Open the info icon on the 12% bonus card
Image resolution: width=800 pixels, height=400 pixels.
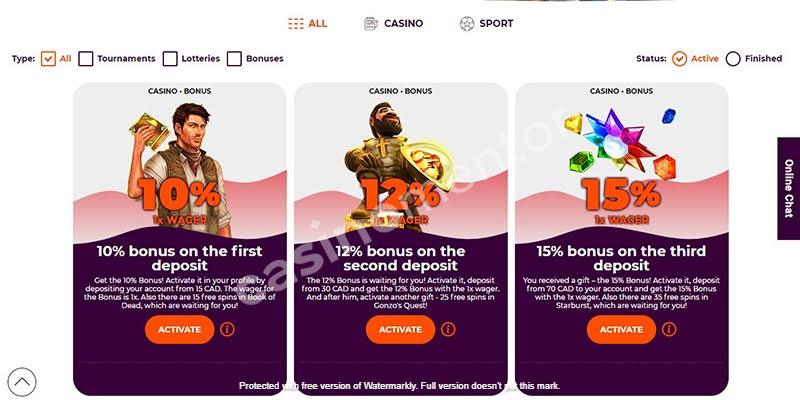coord(448,329)
